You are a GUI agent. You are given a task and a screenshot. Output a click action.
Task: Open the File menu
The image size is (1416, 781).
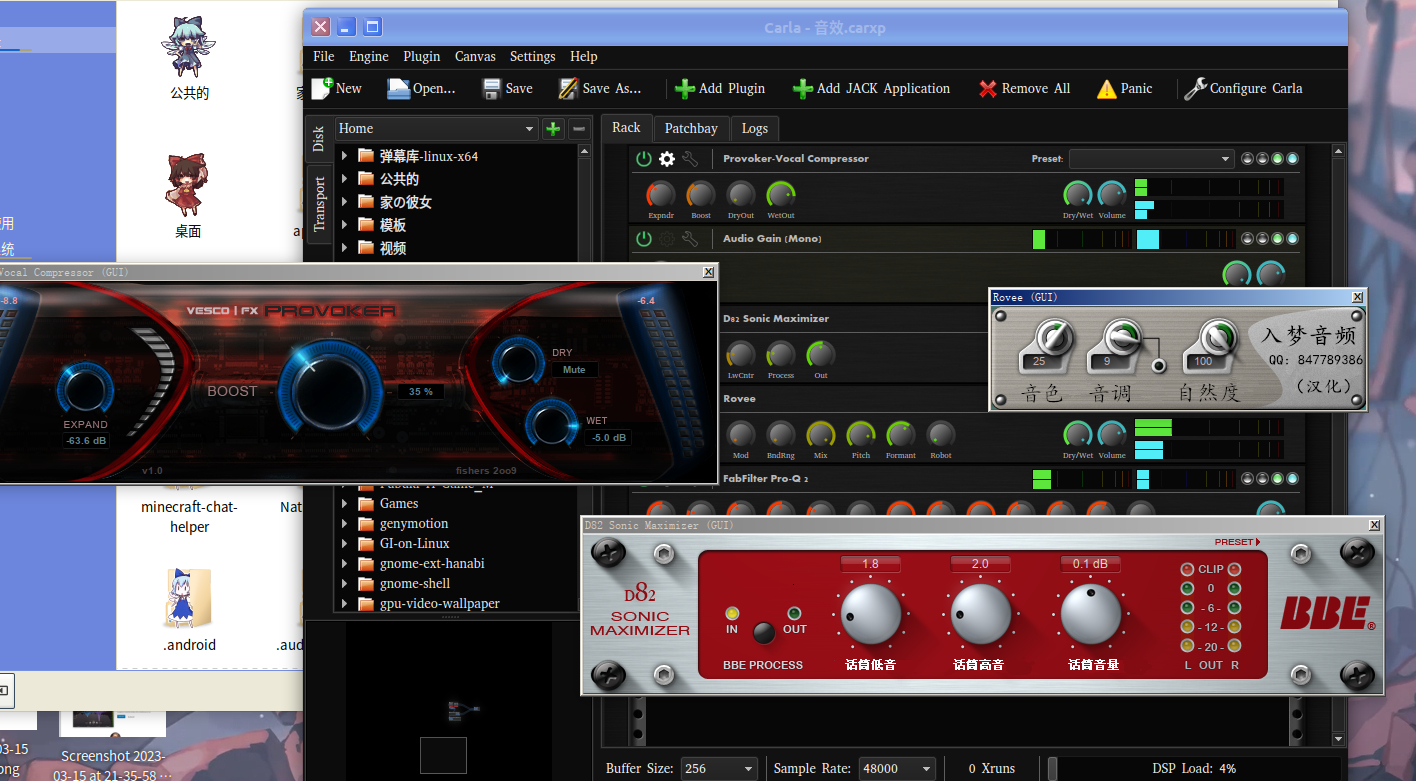click(x=324, y=57)
